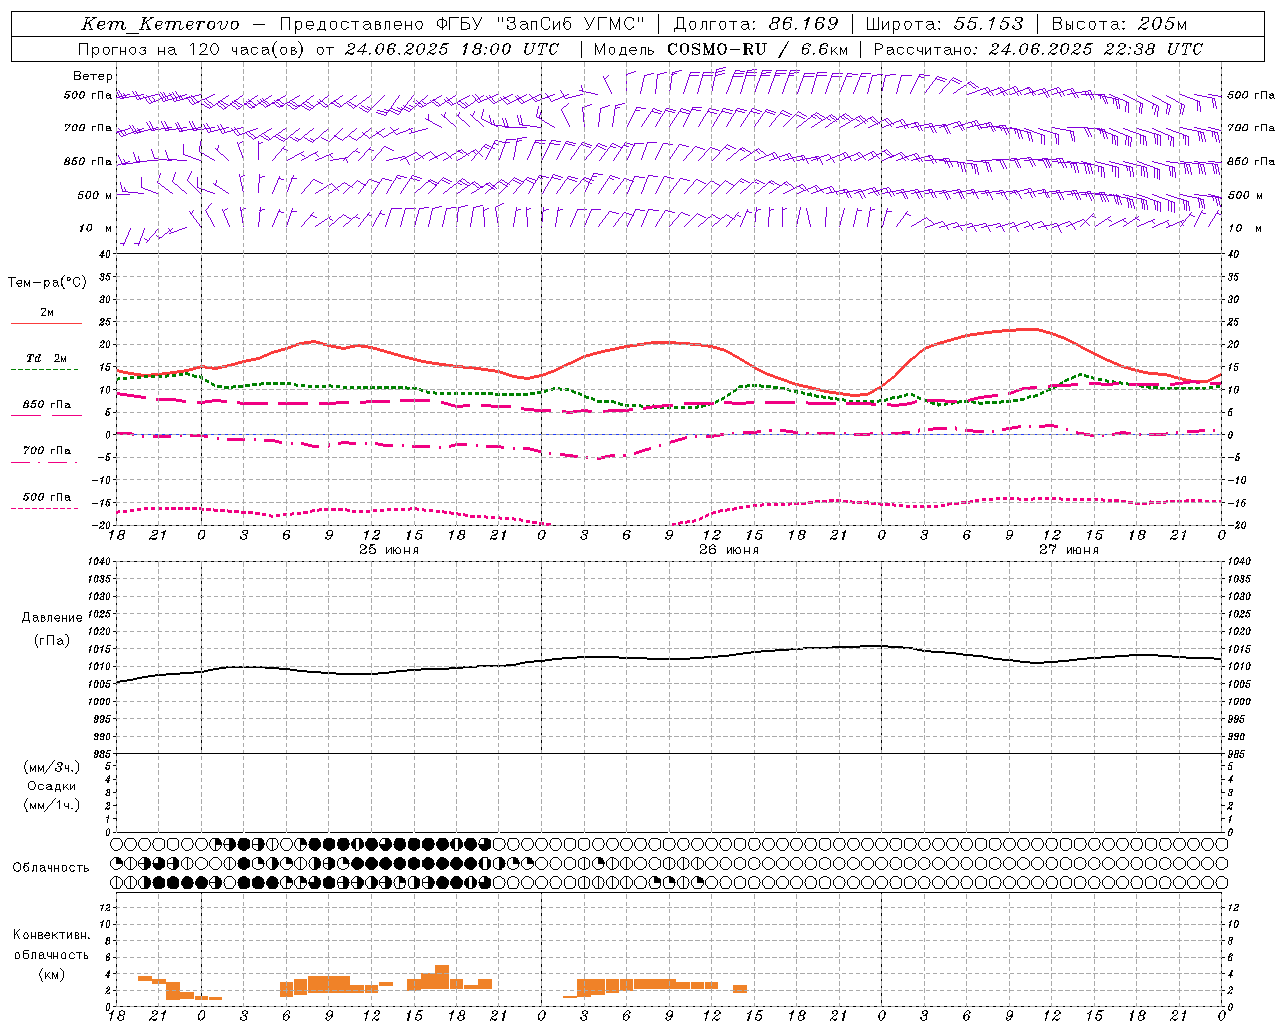Click the Рассчитано: 24.06.2025 22:38 UTC text
The height and width of the screenshot is (1024, 1280).
(1038, 49)
